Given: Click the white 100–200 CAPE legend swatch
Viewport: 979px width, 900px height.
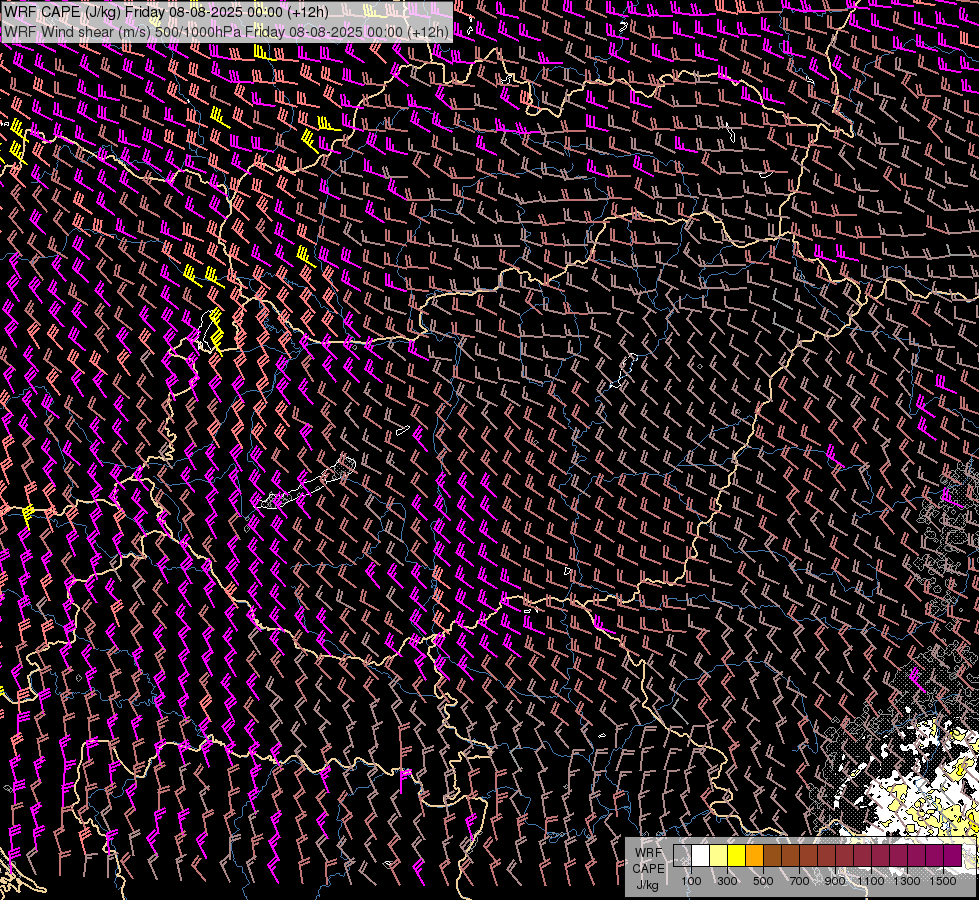Looking at the screenshot, I should [x=701, y=855].
